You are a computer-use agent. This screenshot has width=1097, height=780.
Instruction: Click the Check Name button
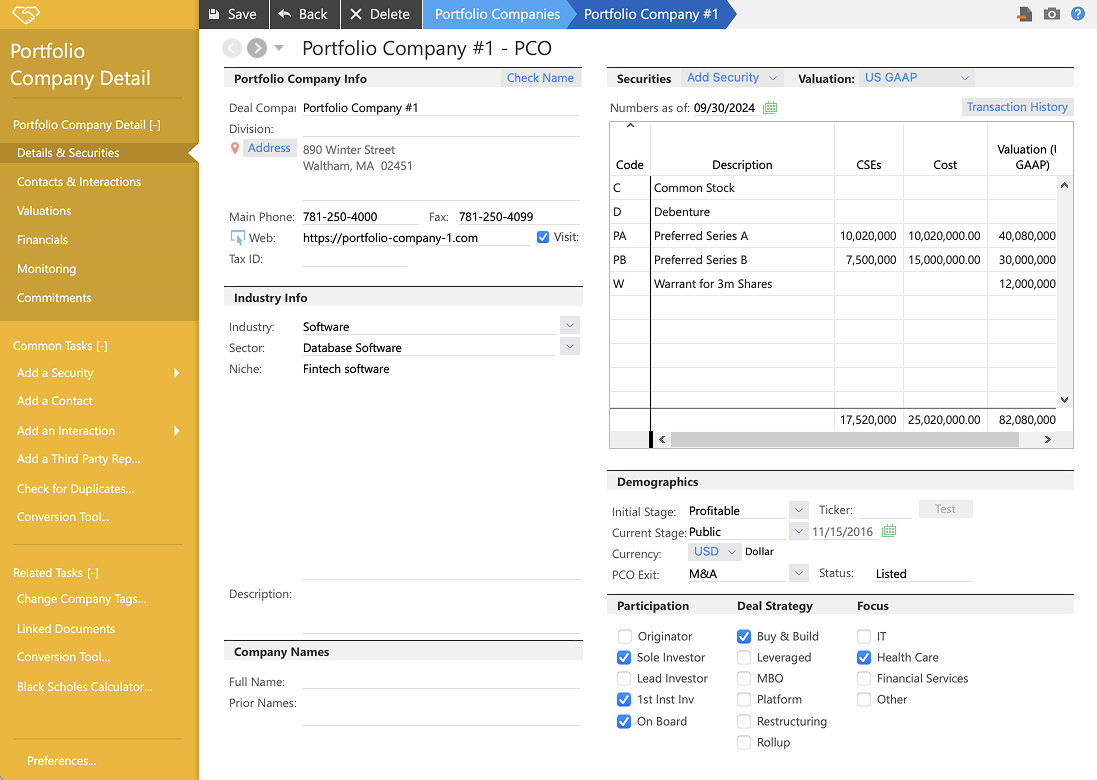click(x=540, y=78)
